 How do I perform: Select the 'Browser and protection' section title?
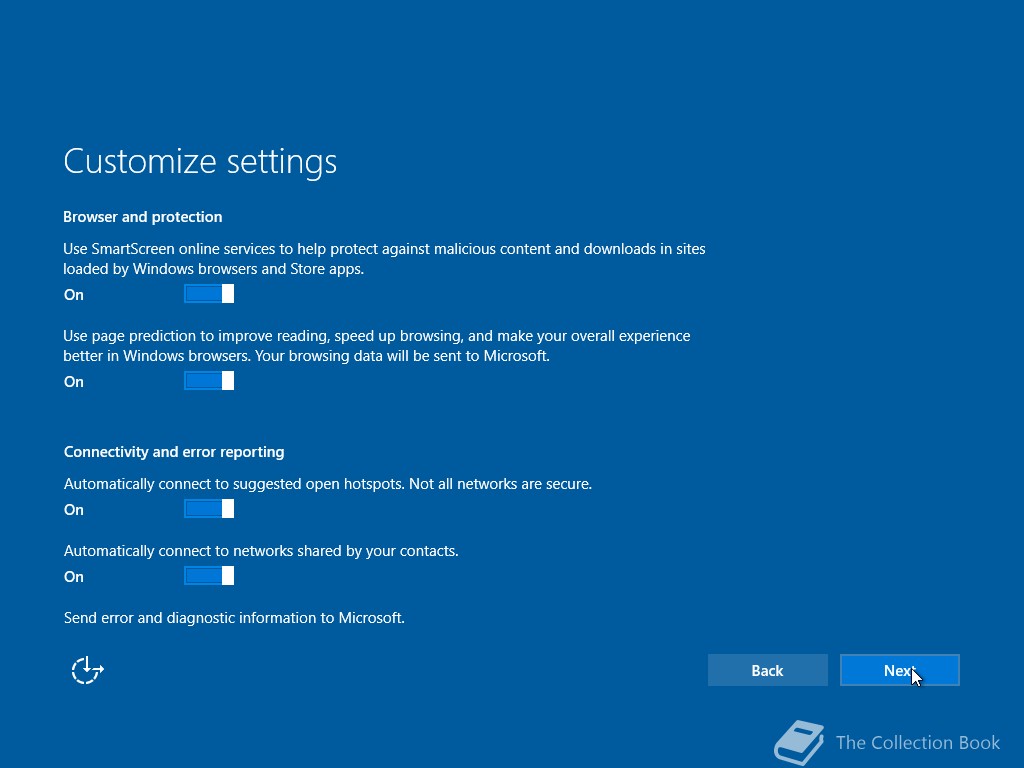point(142,217)
